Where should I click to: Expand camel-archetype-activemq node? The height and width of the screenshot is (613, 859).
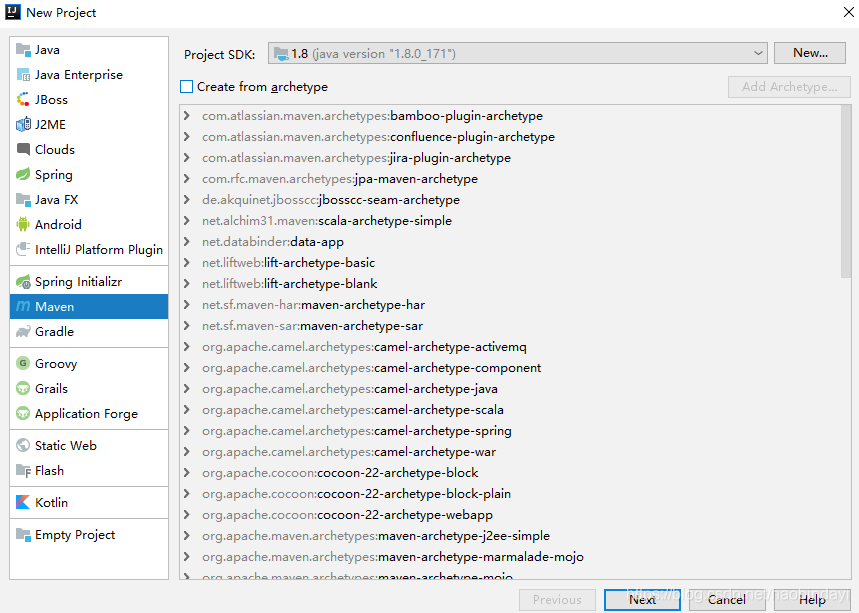point(187,347)
